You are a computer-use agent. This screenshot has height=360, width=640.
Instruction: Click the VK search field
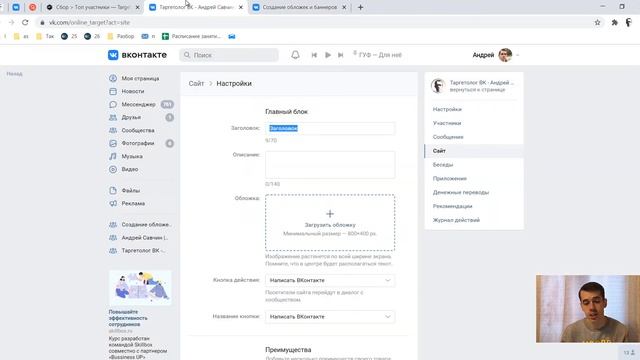(x=229, y=55)
